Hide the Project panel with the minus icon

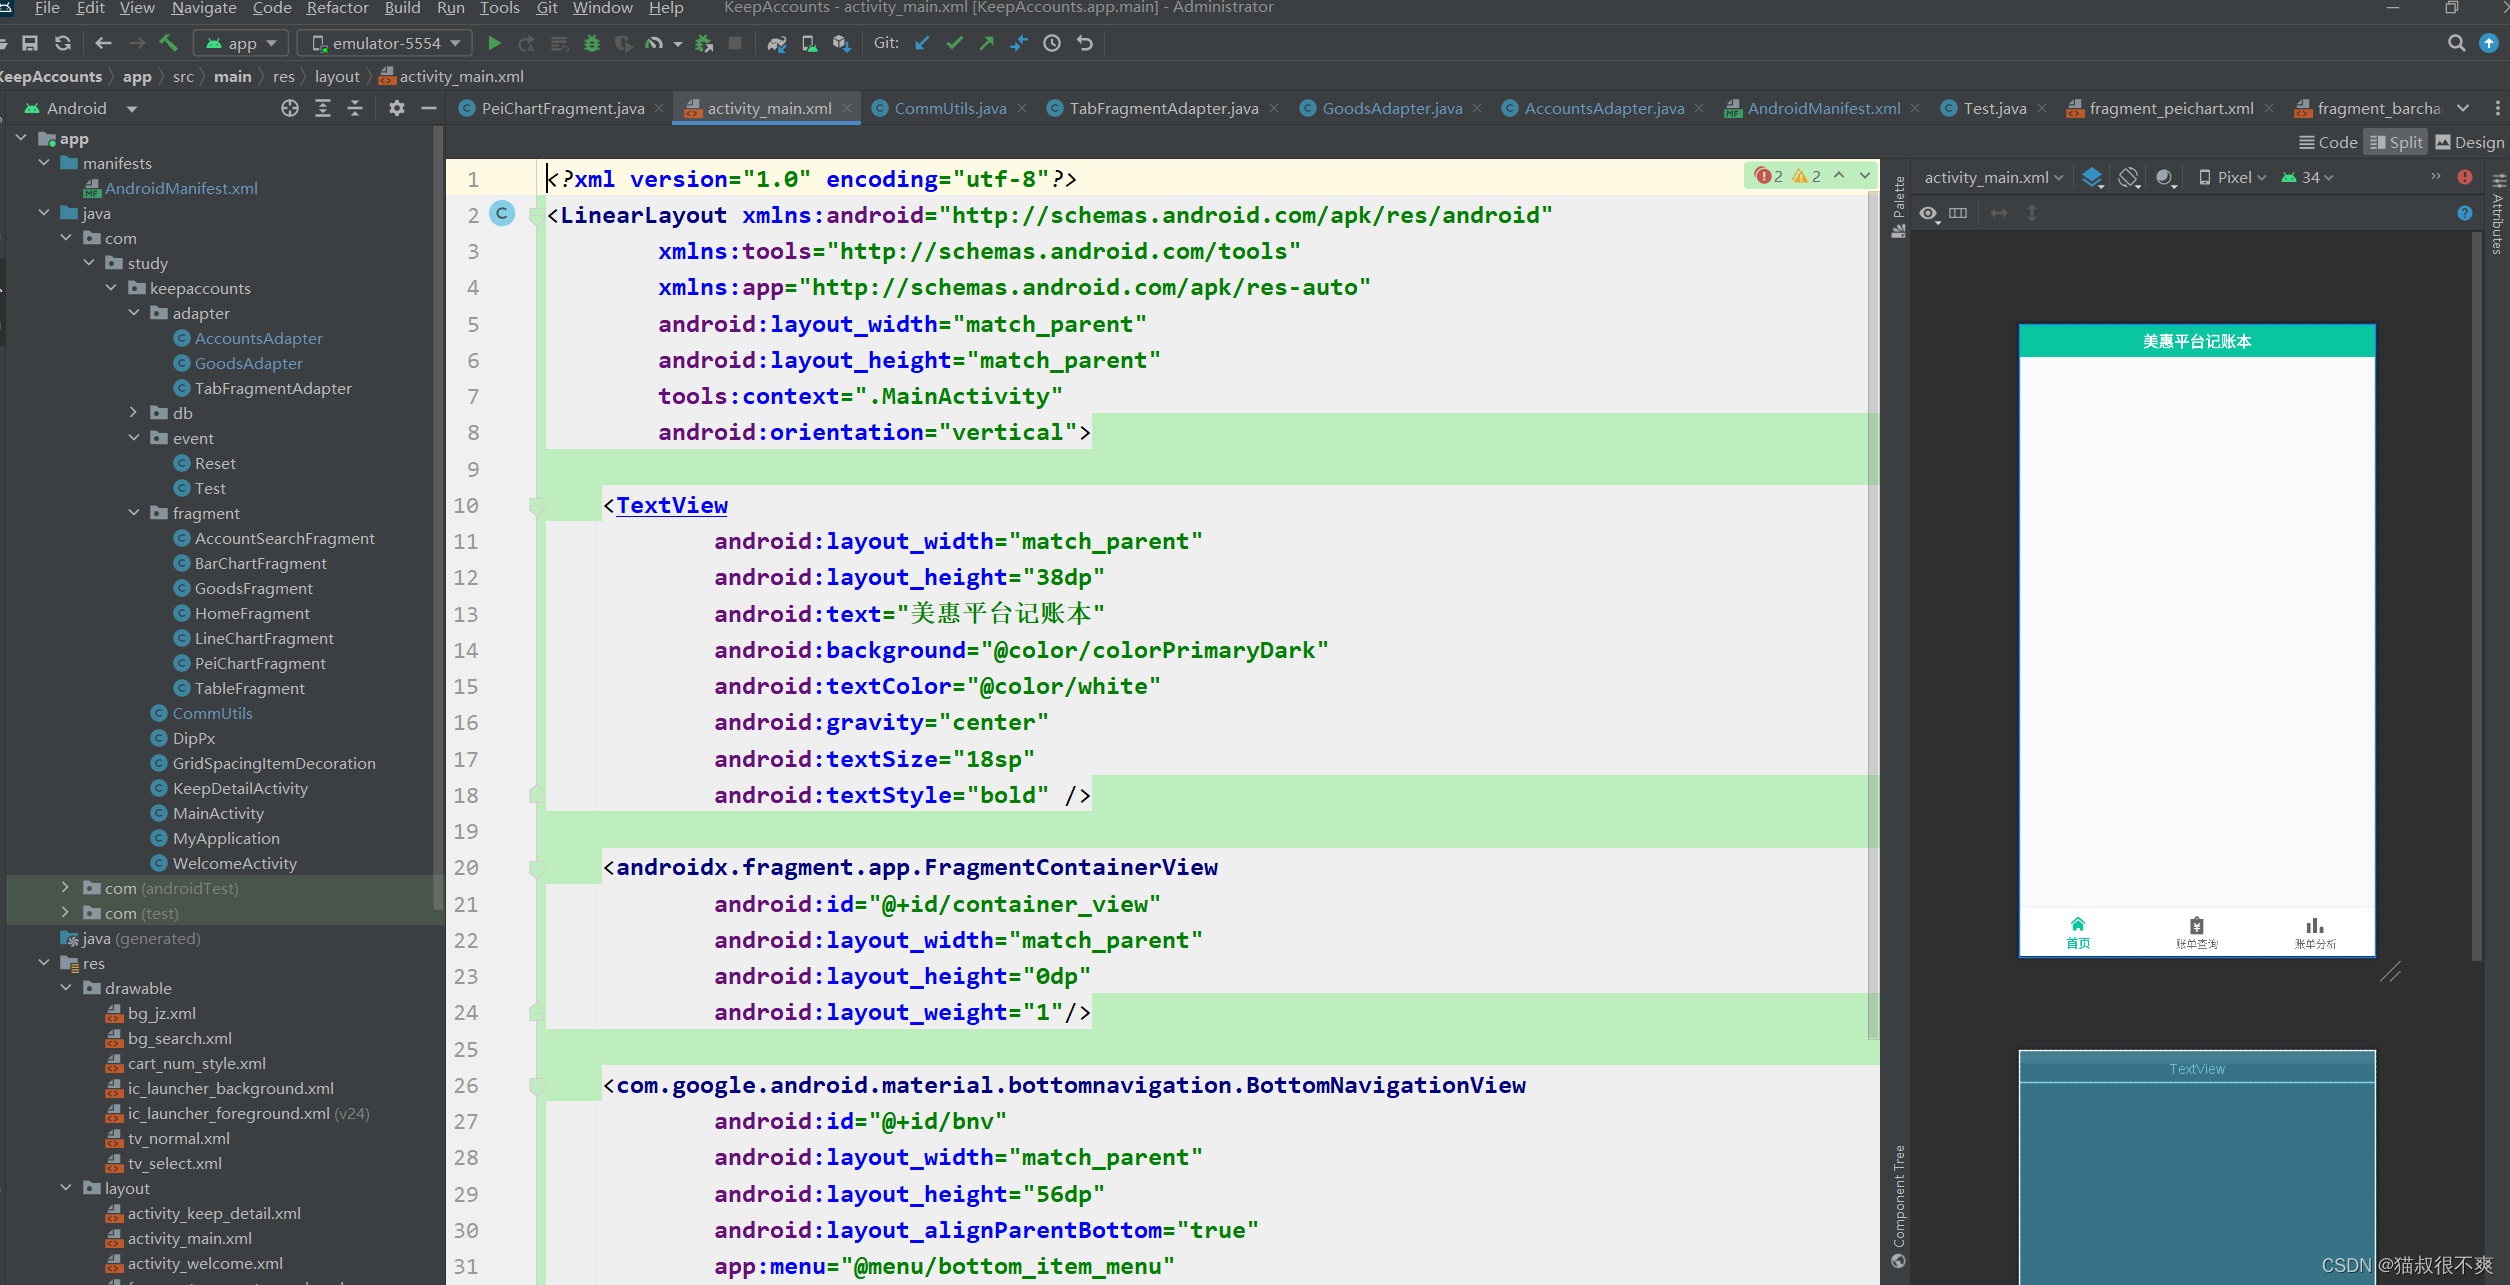(429, 108)
